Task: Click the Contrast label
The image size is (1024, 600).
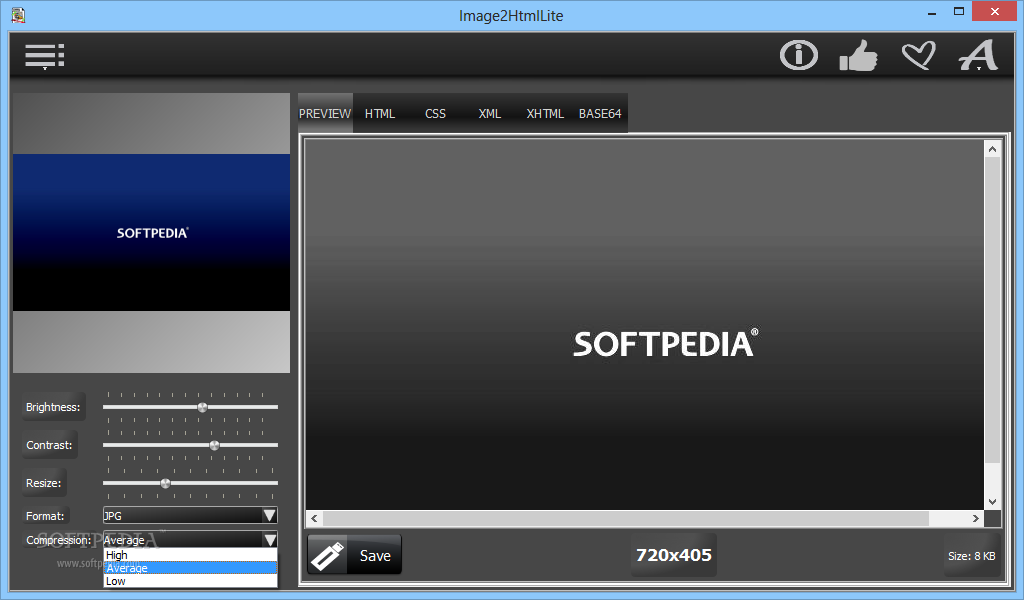Action: pos(49,445)
